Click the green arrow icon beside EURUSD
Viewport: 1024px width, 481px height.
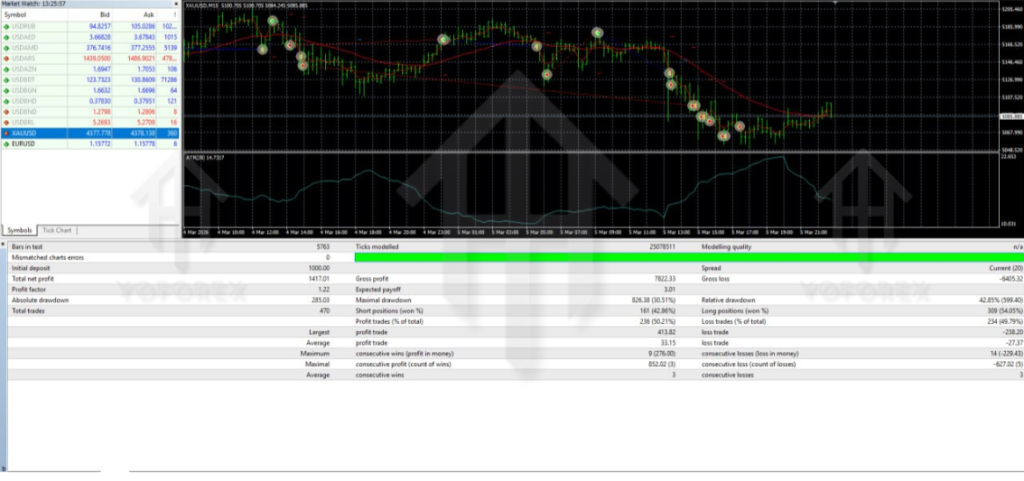[x=7, y=144]
